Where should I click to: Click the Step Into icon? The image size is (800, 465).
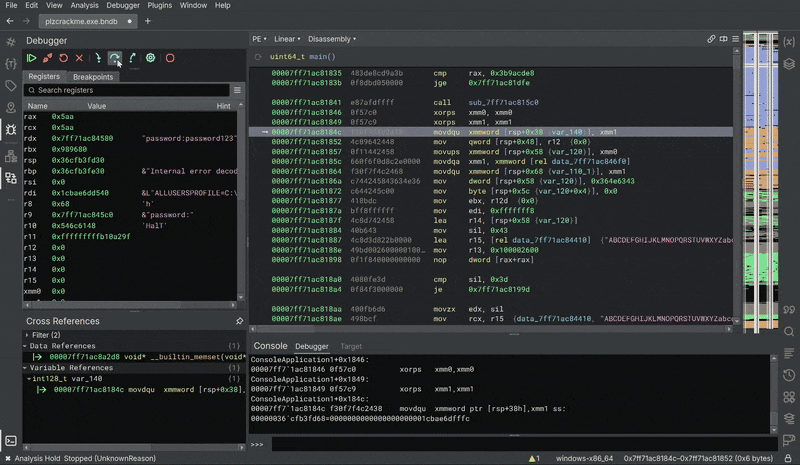click(98, 58)
